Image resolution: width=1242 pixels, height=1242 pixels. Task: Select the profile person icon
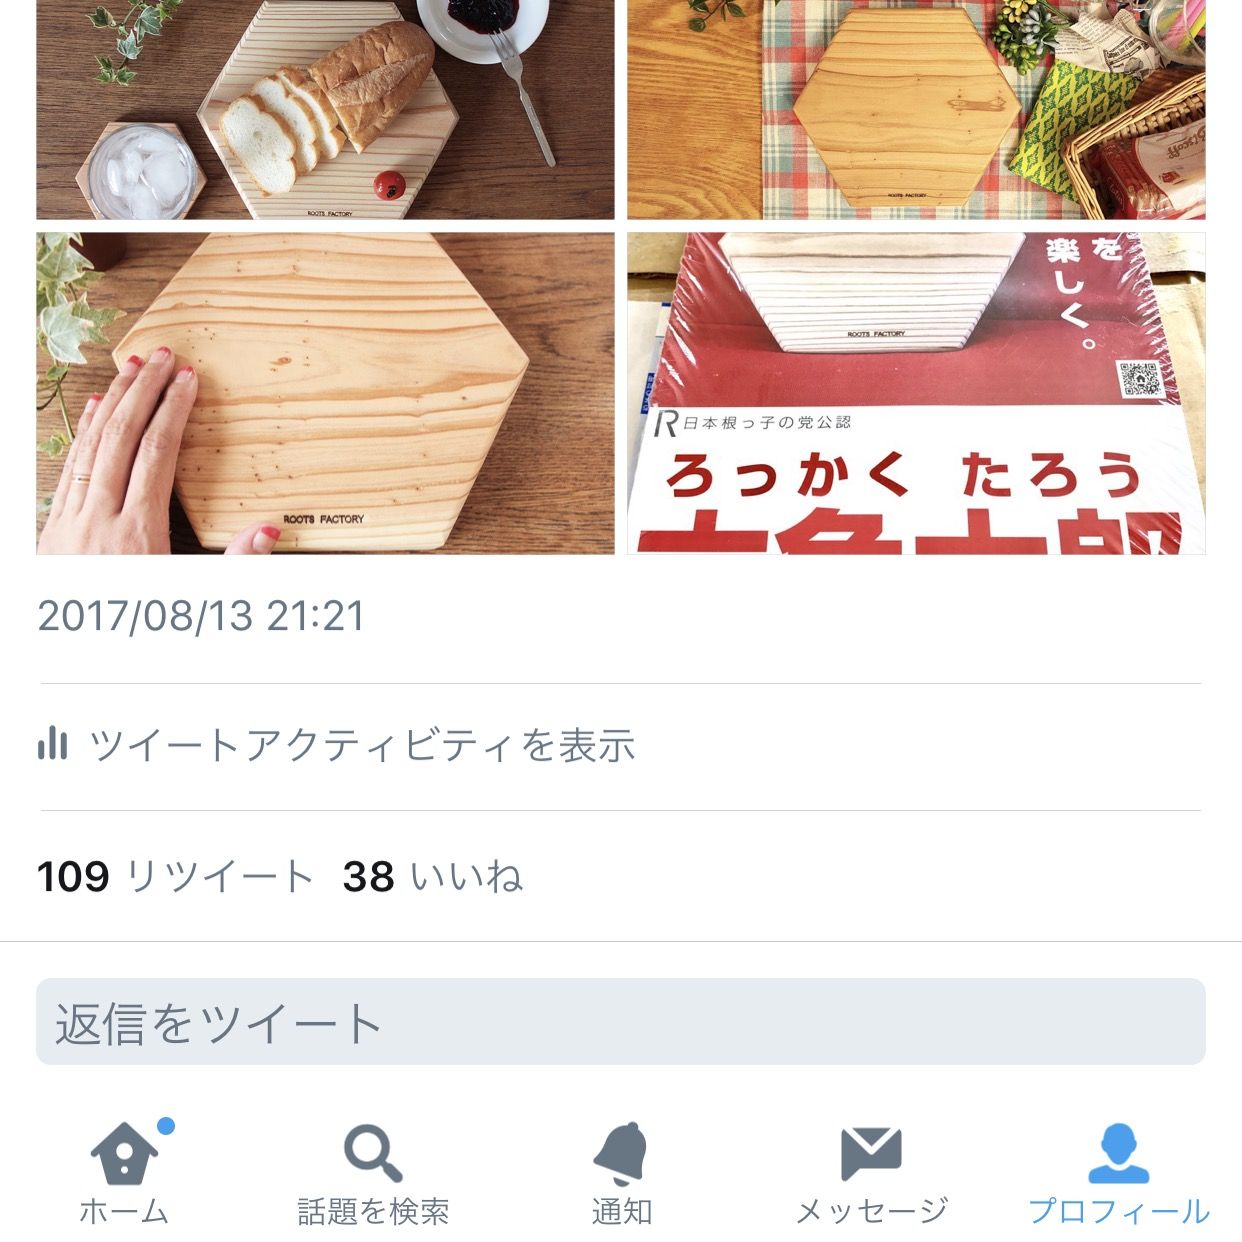[x=1118, y=1153]
